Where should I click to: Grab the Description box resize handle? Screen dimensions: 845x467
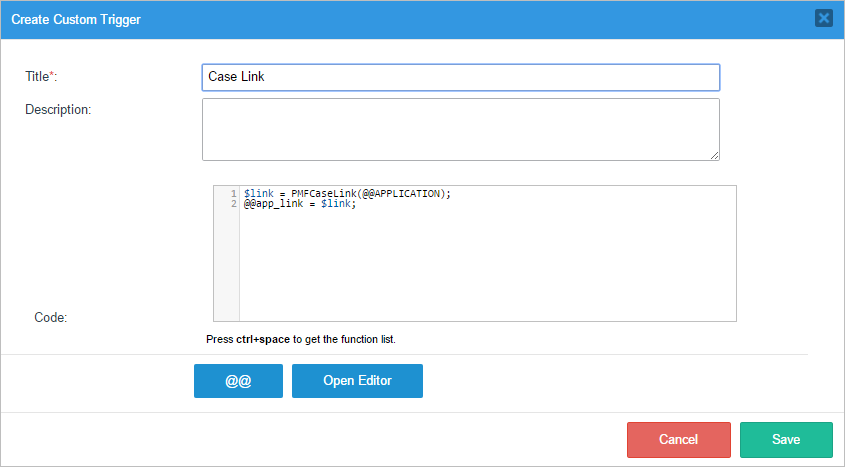tap(714, 155)
